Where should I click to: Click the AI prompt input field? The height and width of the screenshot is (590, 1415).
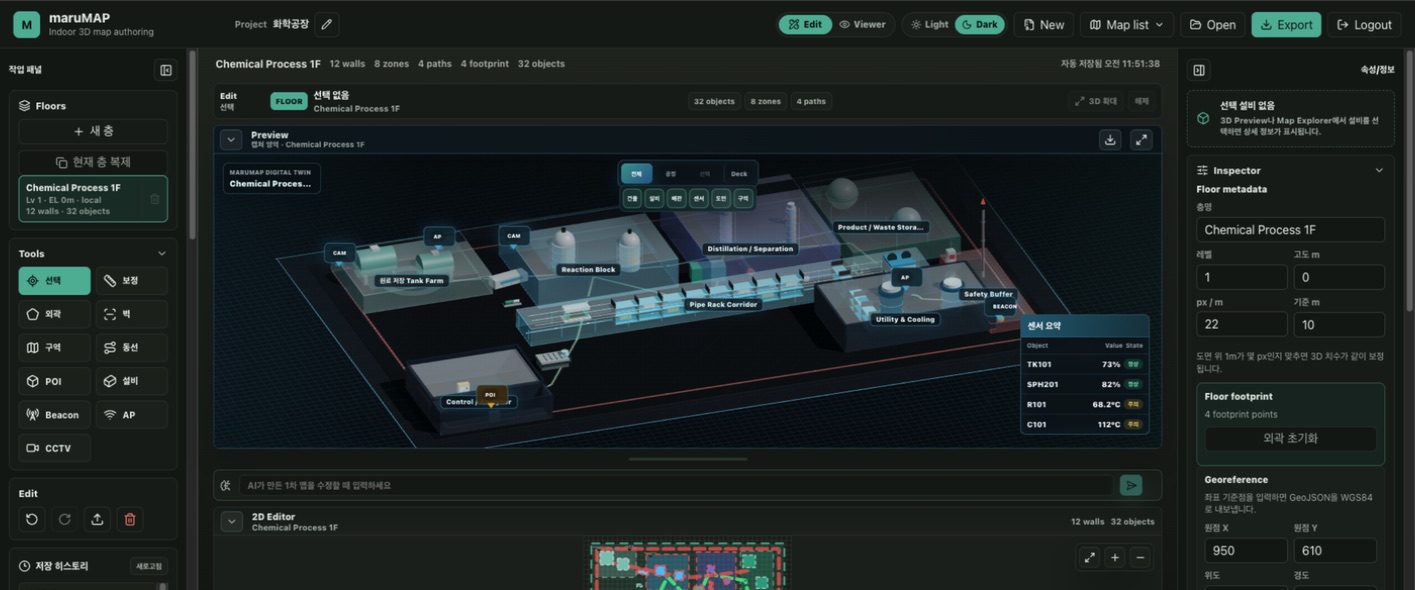point(676,485)
